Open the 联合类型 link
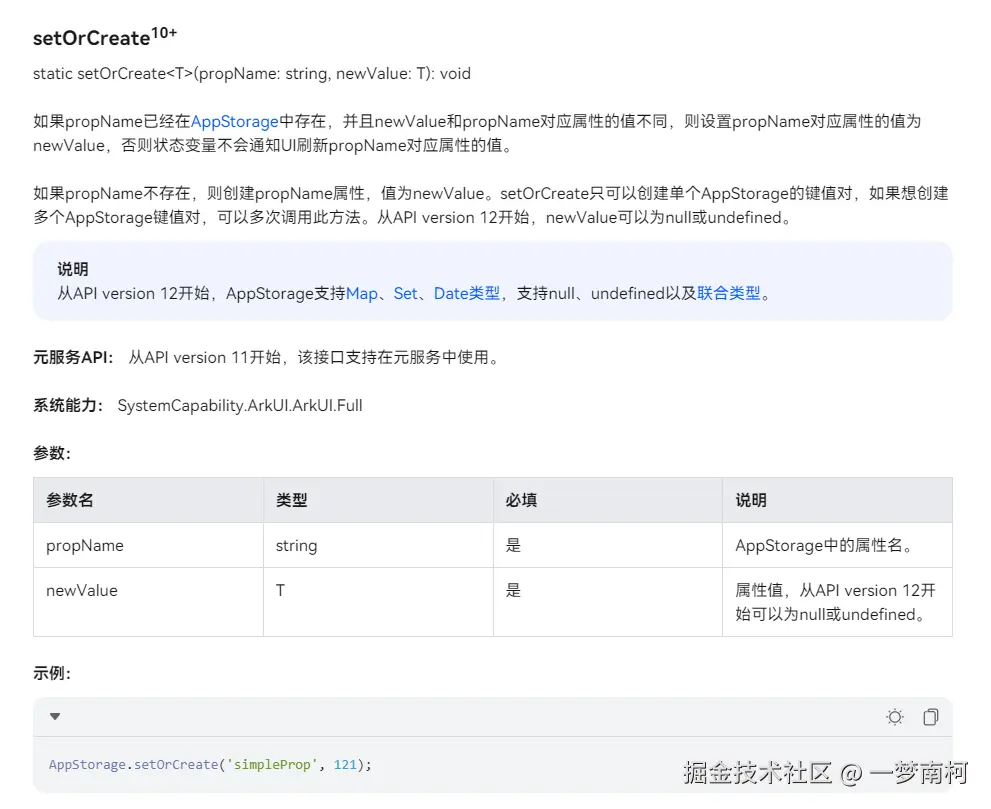 pos(729,293)
